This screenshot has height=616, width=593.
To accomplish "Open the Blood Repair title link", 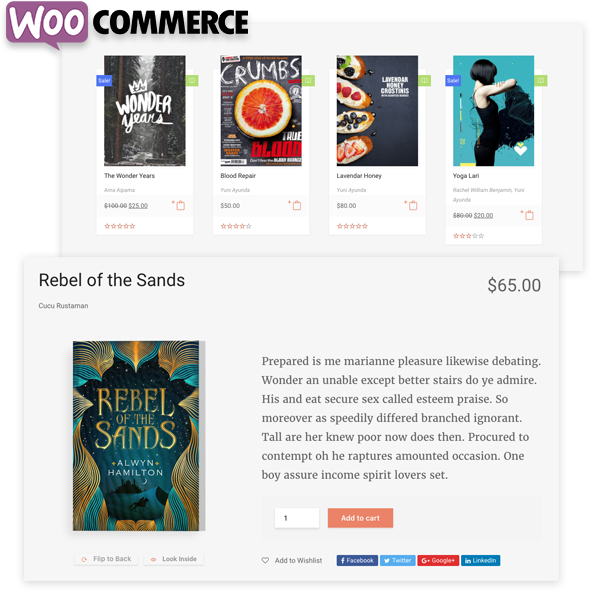I will coord(238,176).
